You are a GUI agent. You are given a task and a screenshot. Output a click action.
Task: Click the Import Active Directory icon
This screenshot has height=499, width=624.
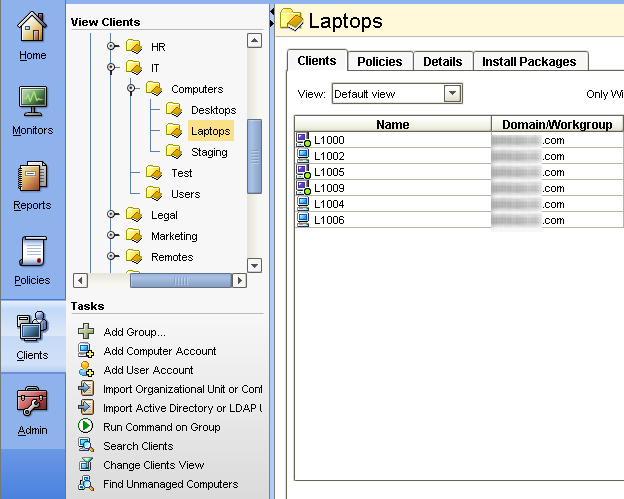point(86,407)
